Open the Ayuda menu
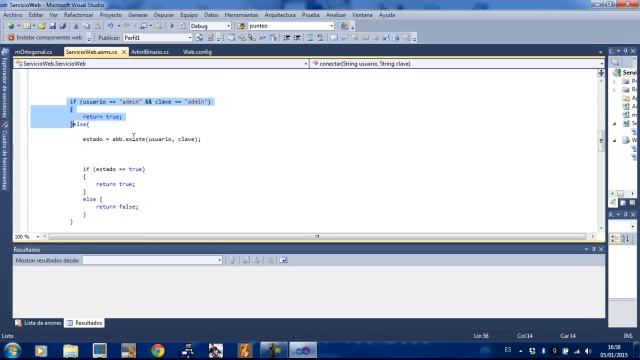Viewport: 640px width, 360px height. pos(387,15)
